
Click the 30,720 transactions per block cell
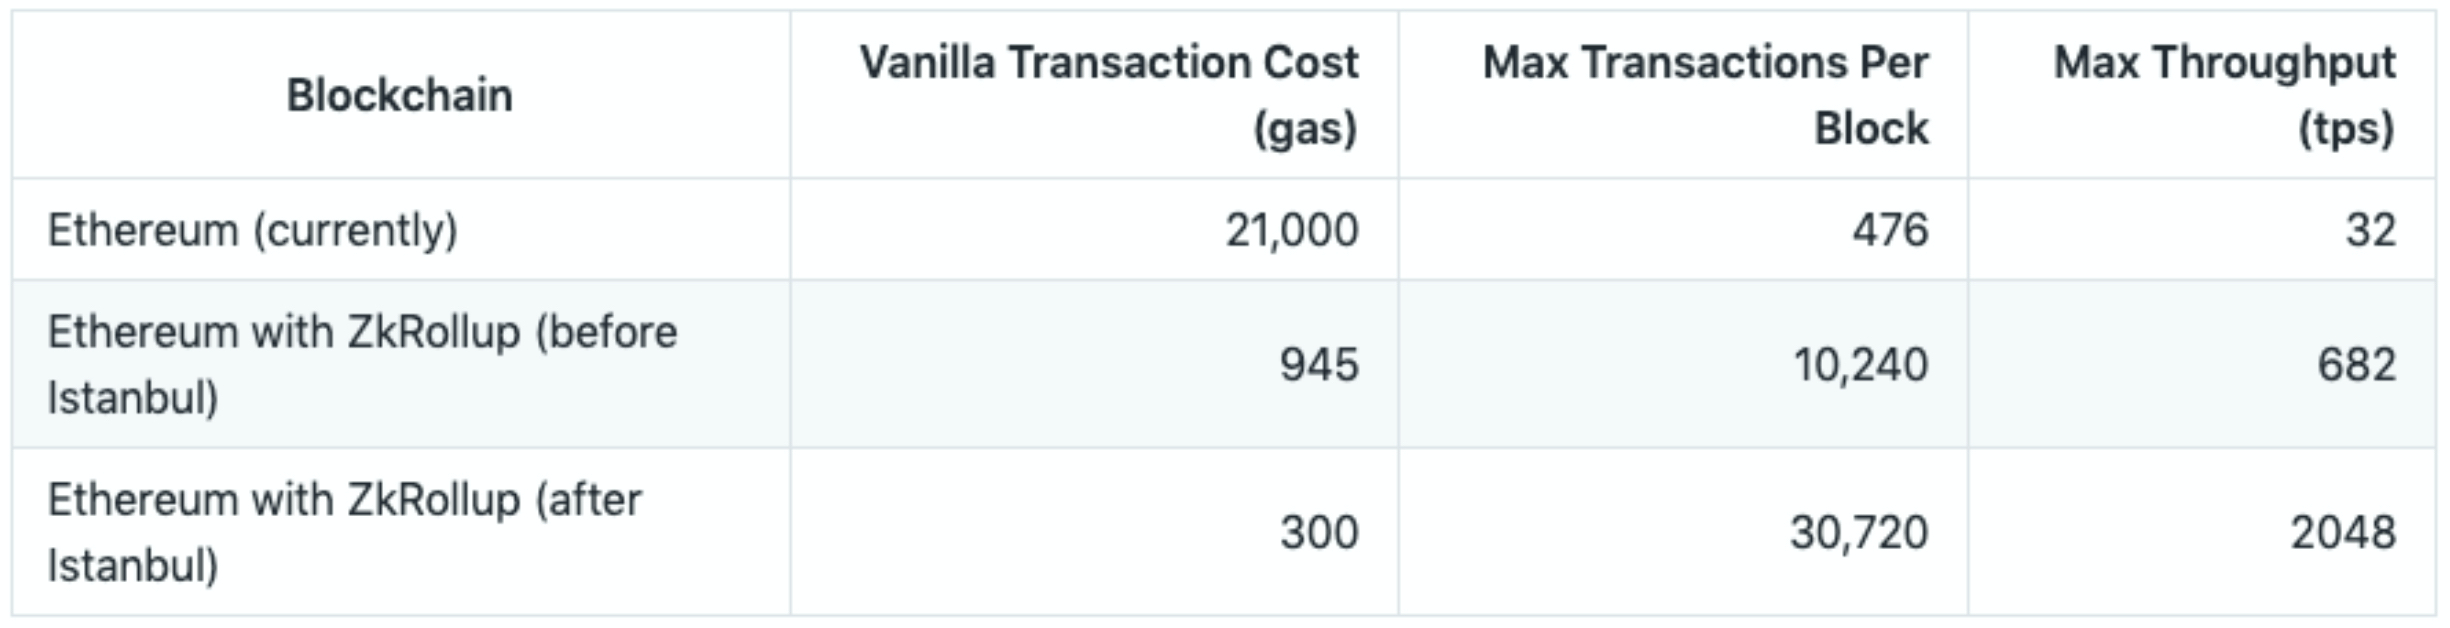coord(1859,532)
